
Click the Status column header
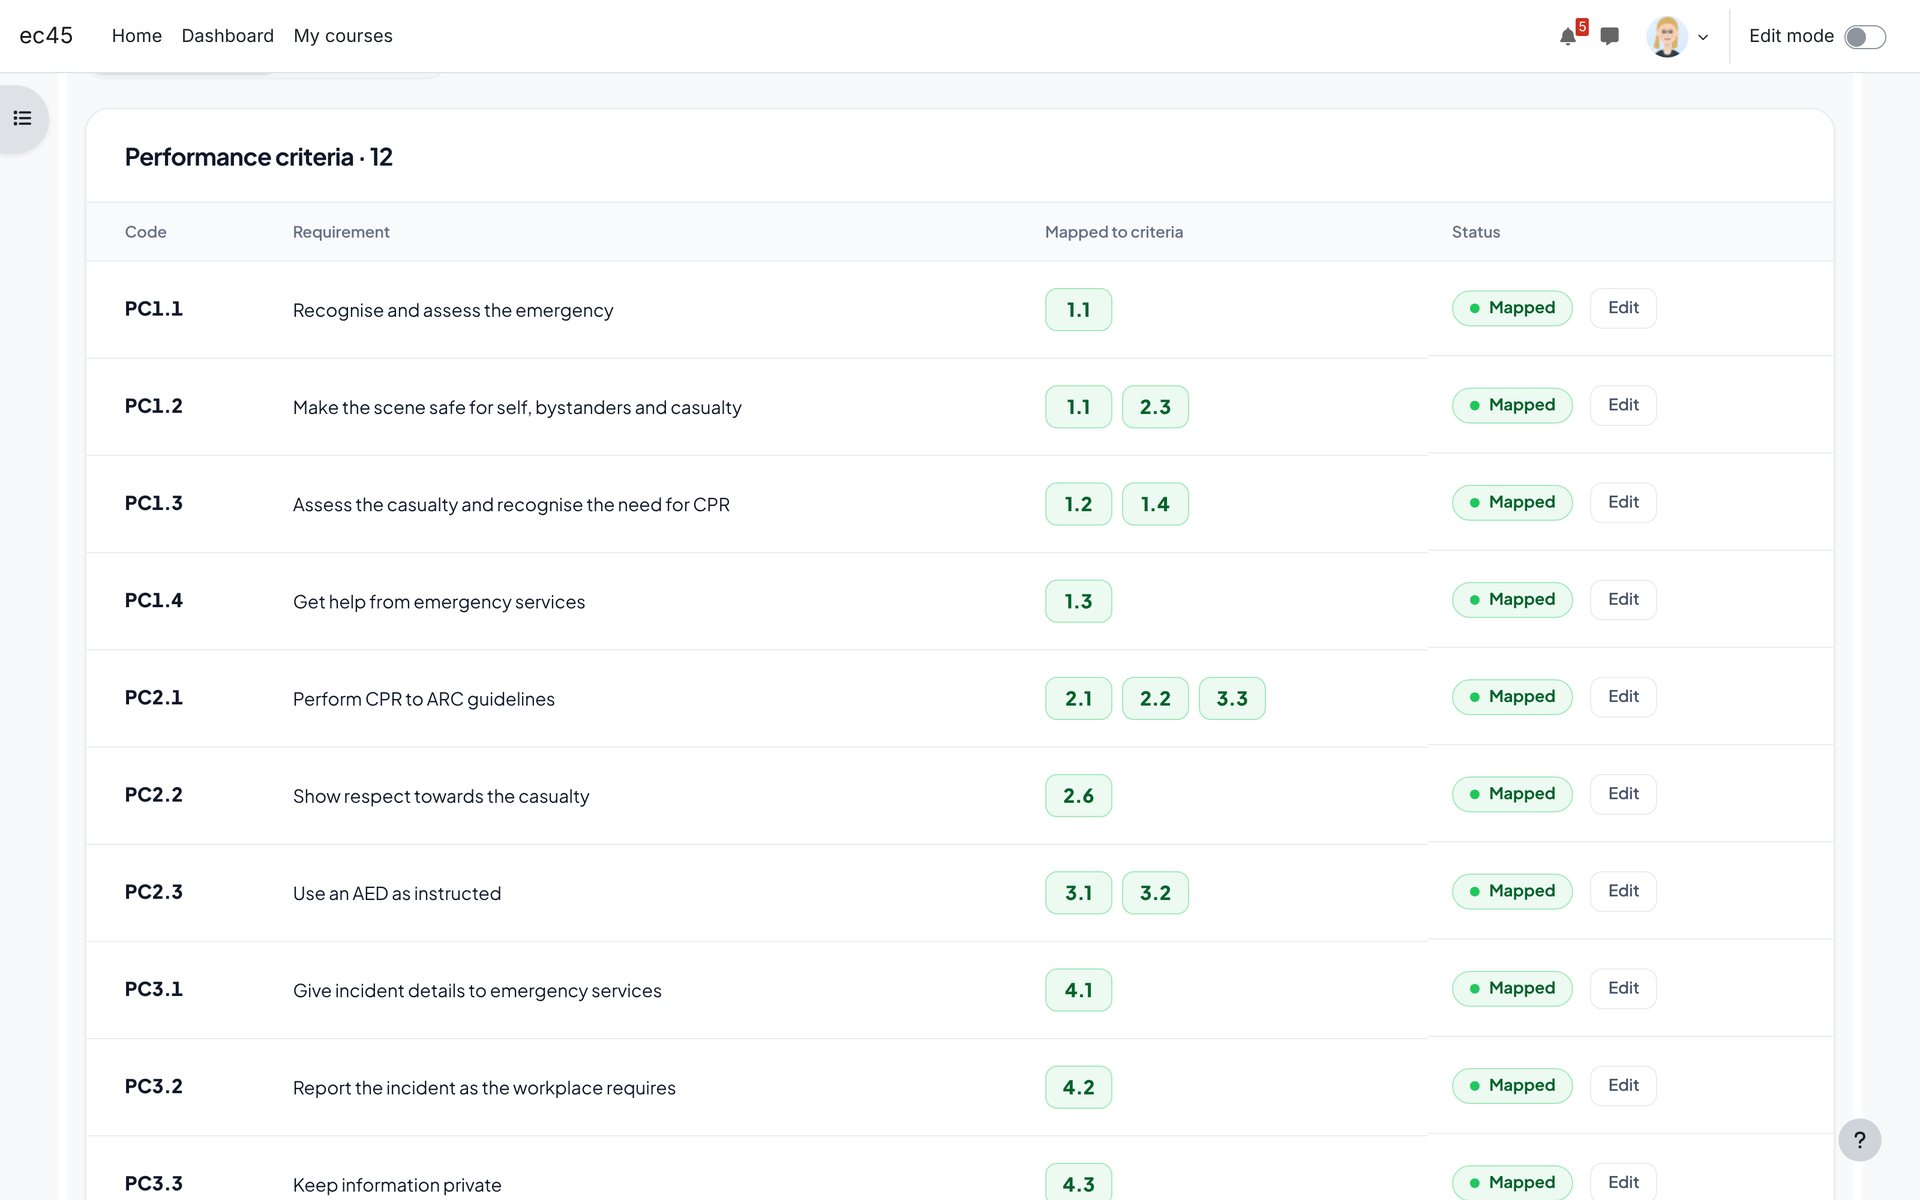coord(1476,232)
